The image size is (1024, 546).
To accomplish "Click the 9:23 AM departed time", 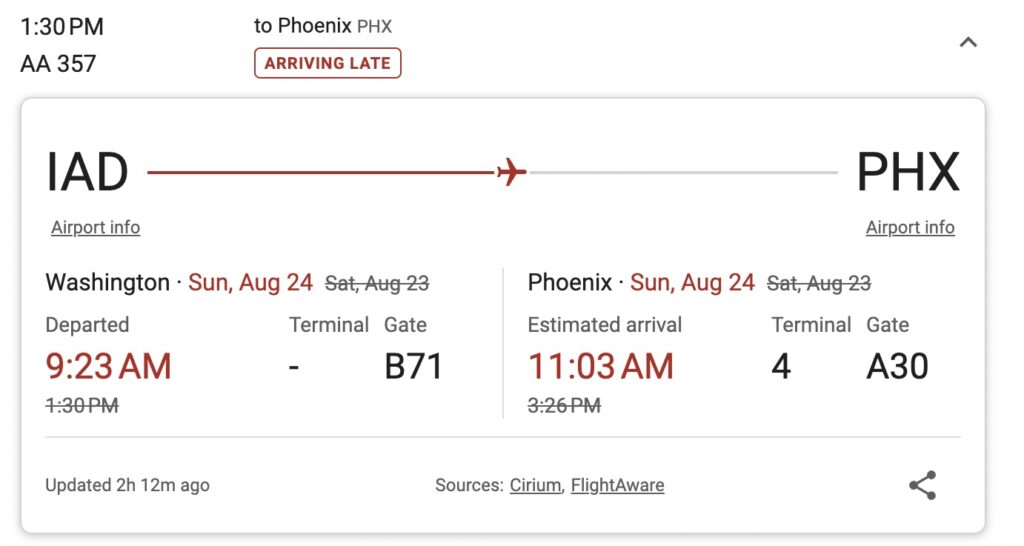I will (x=108, y=366).
